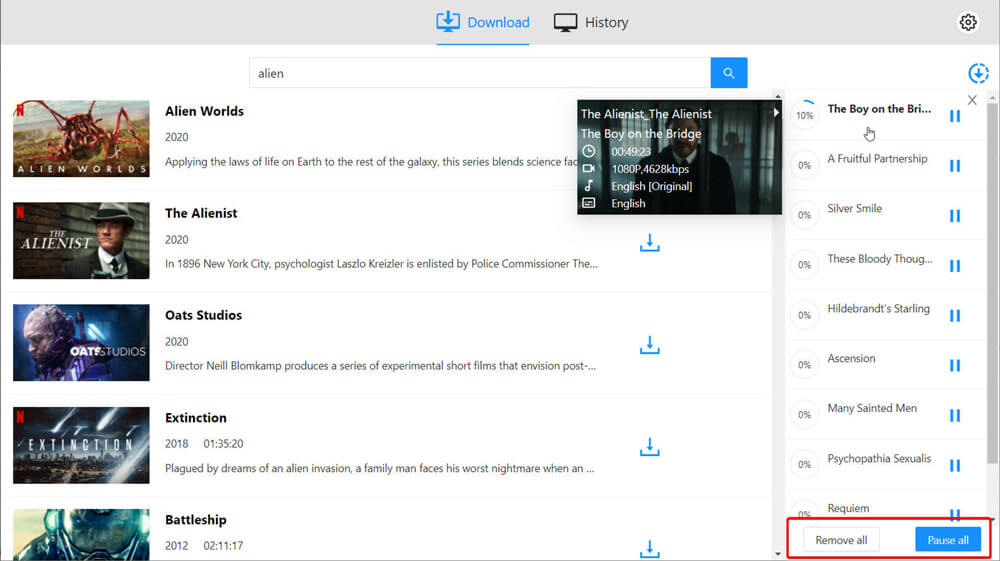Viewport: 1000px width, 561px height.
Task: Select the Ascension queue item
Action: (851, 358)
